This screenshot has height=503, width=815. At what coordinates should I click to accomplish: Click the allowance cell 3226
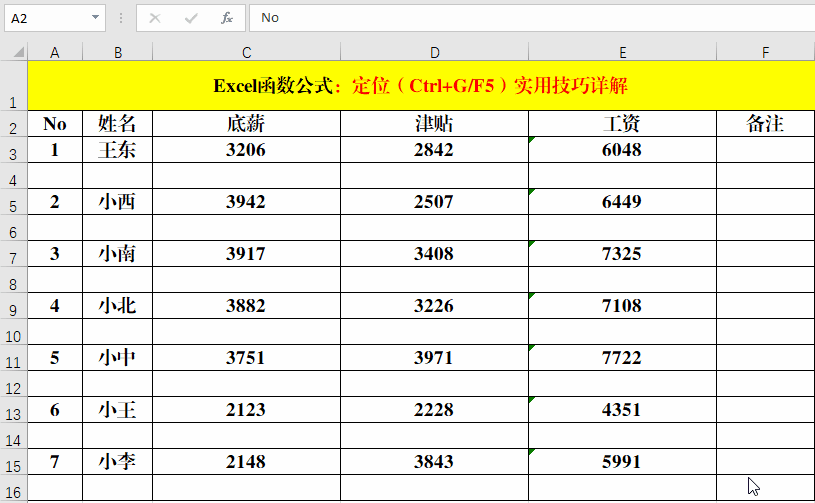click(435, 306)
